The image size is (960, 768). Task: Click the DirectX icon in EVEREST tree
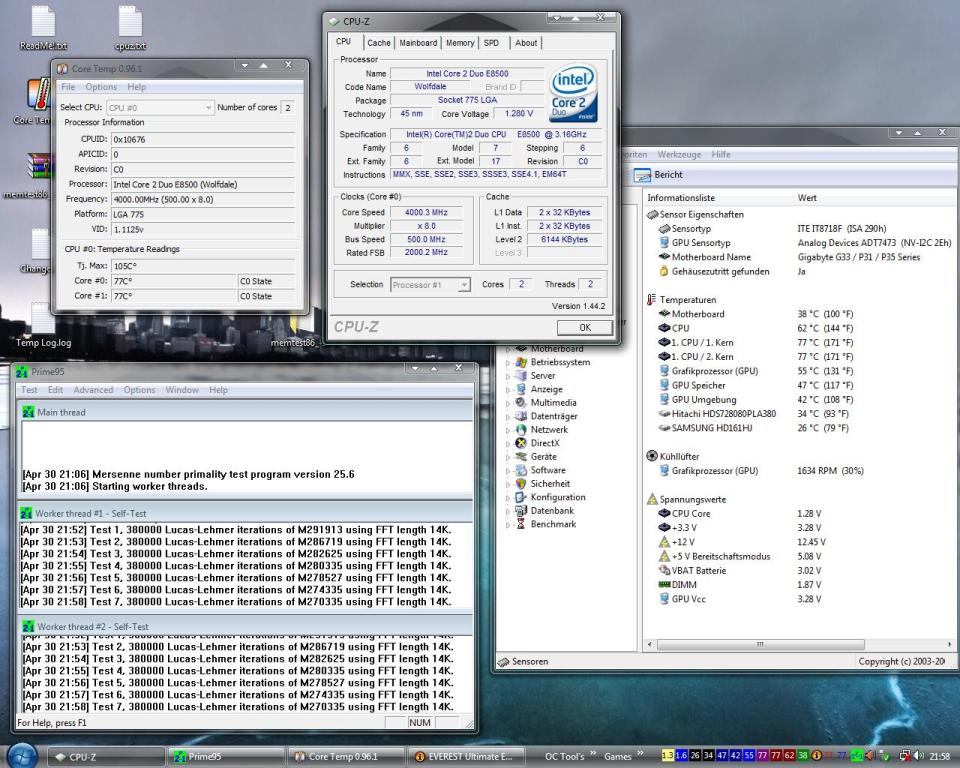coord(521,443)
